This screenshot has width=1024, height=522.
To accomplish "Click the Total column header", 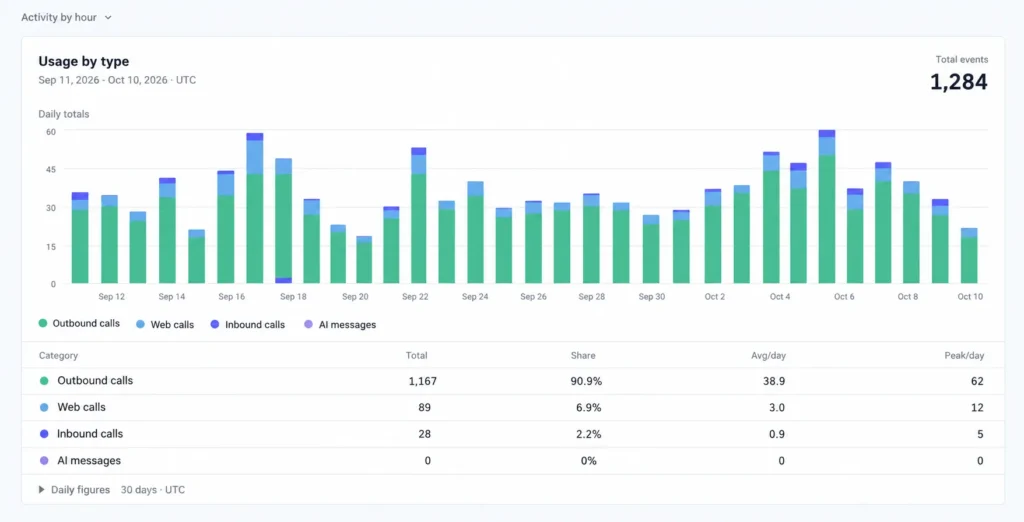I will (417, 355).
